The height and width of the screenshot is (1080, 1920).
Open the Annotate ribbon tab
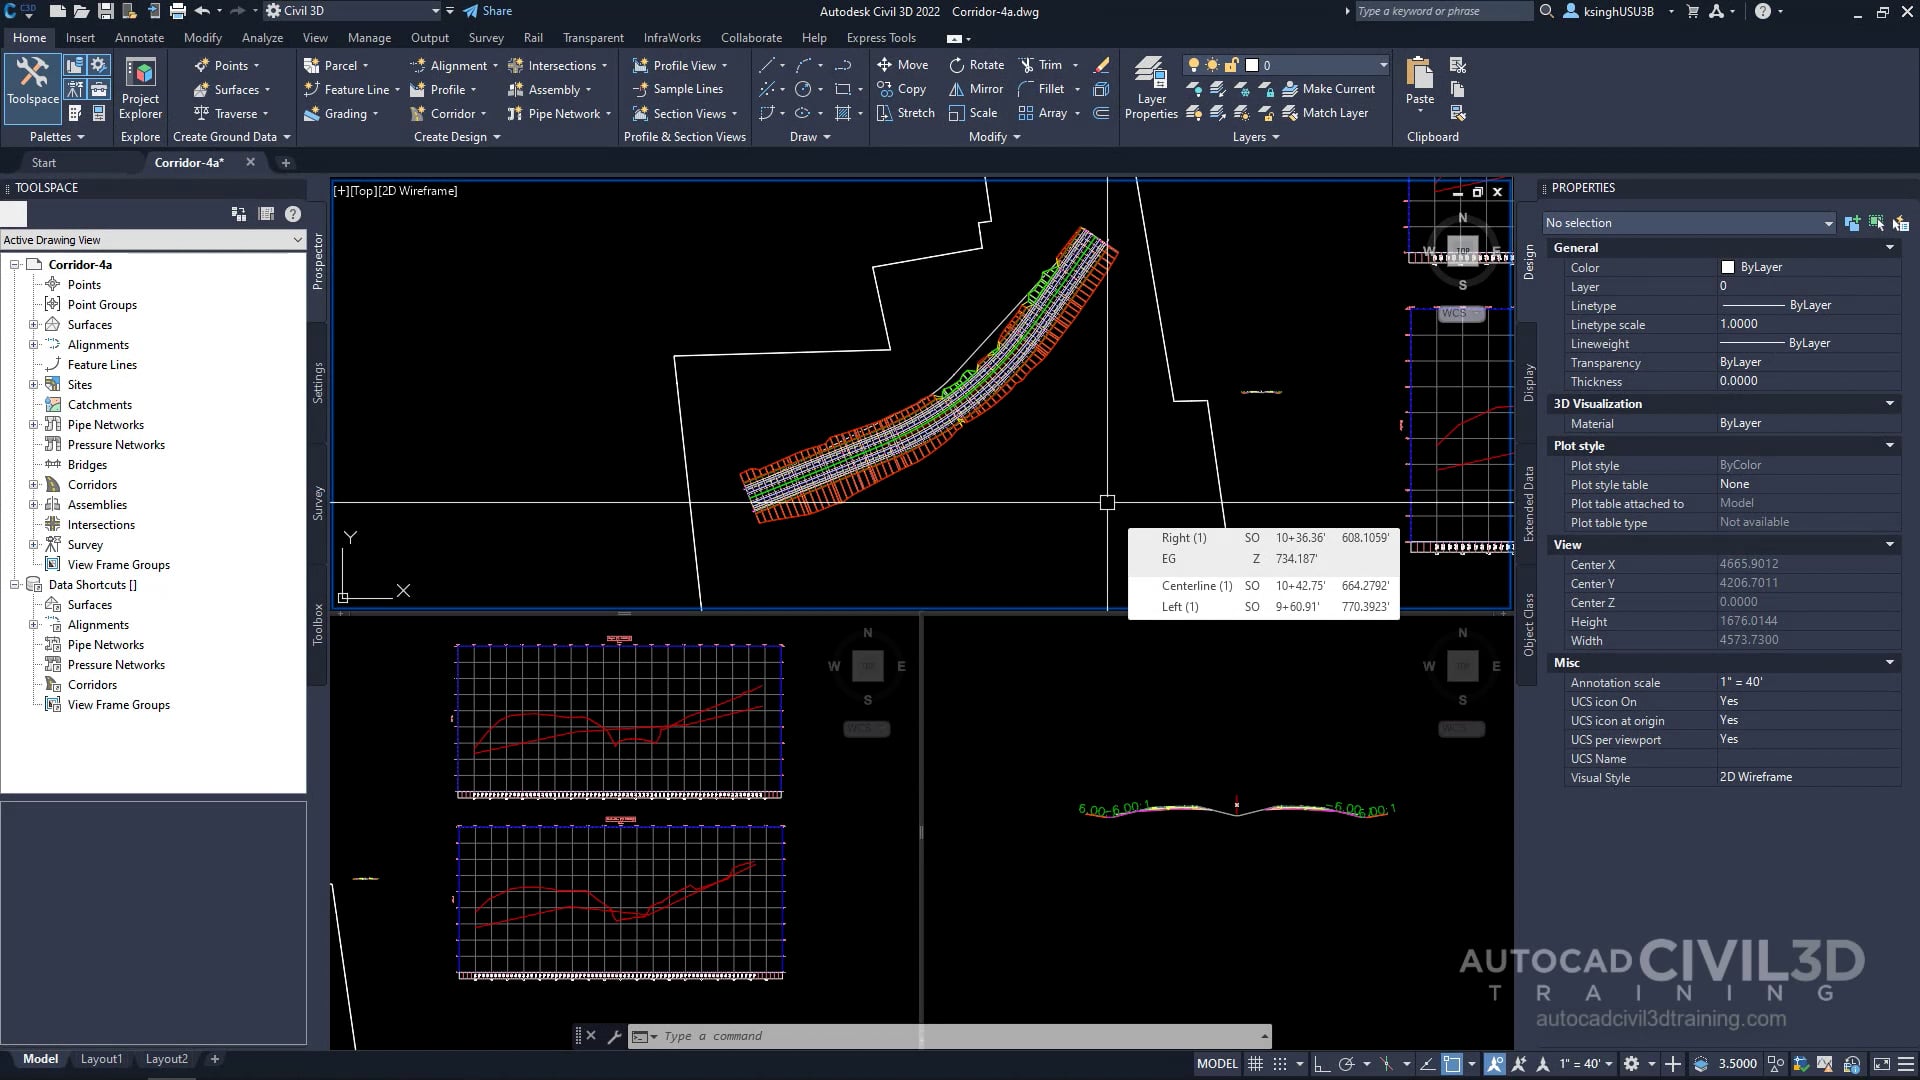(139, 38)
